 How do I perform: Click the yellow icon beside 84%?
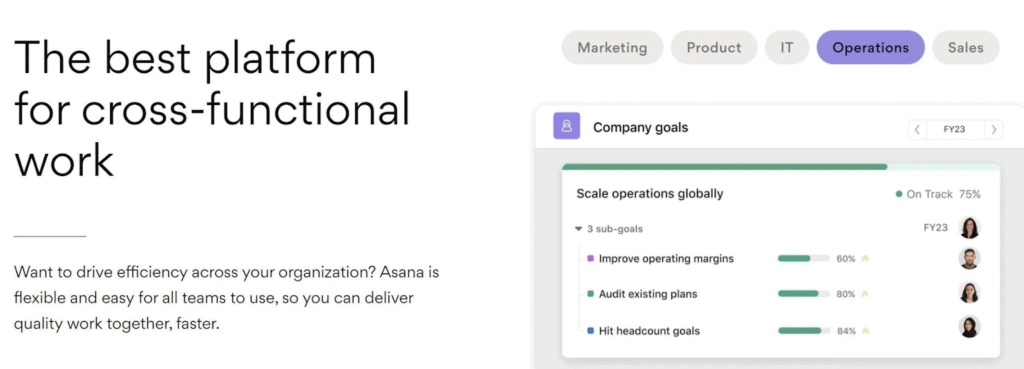[865, 331]
